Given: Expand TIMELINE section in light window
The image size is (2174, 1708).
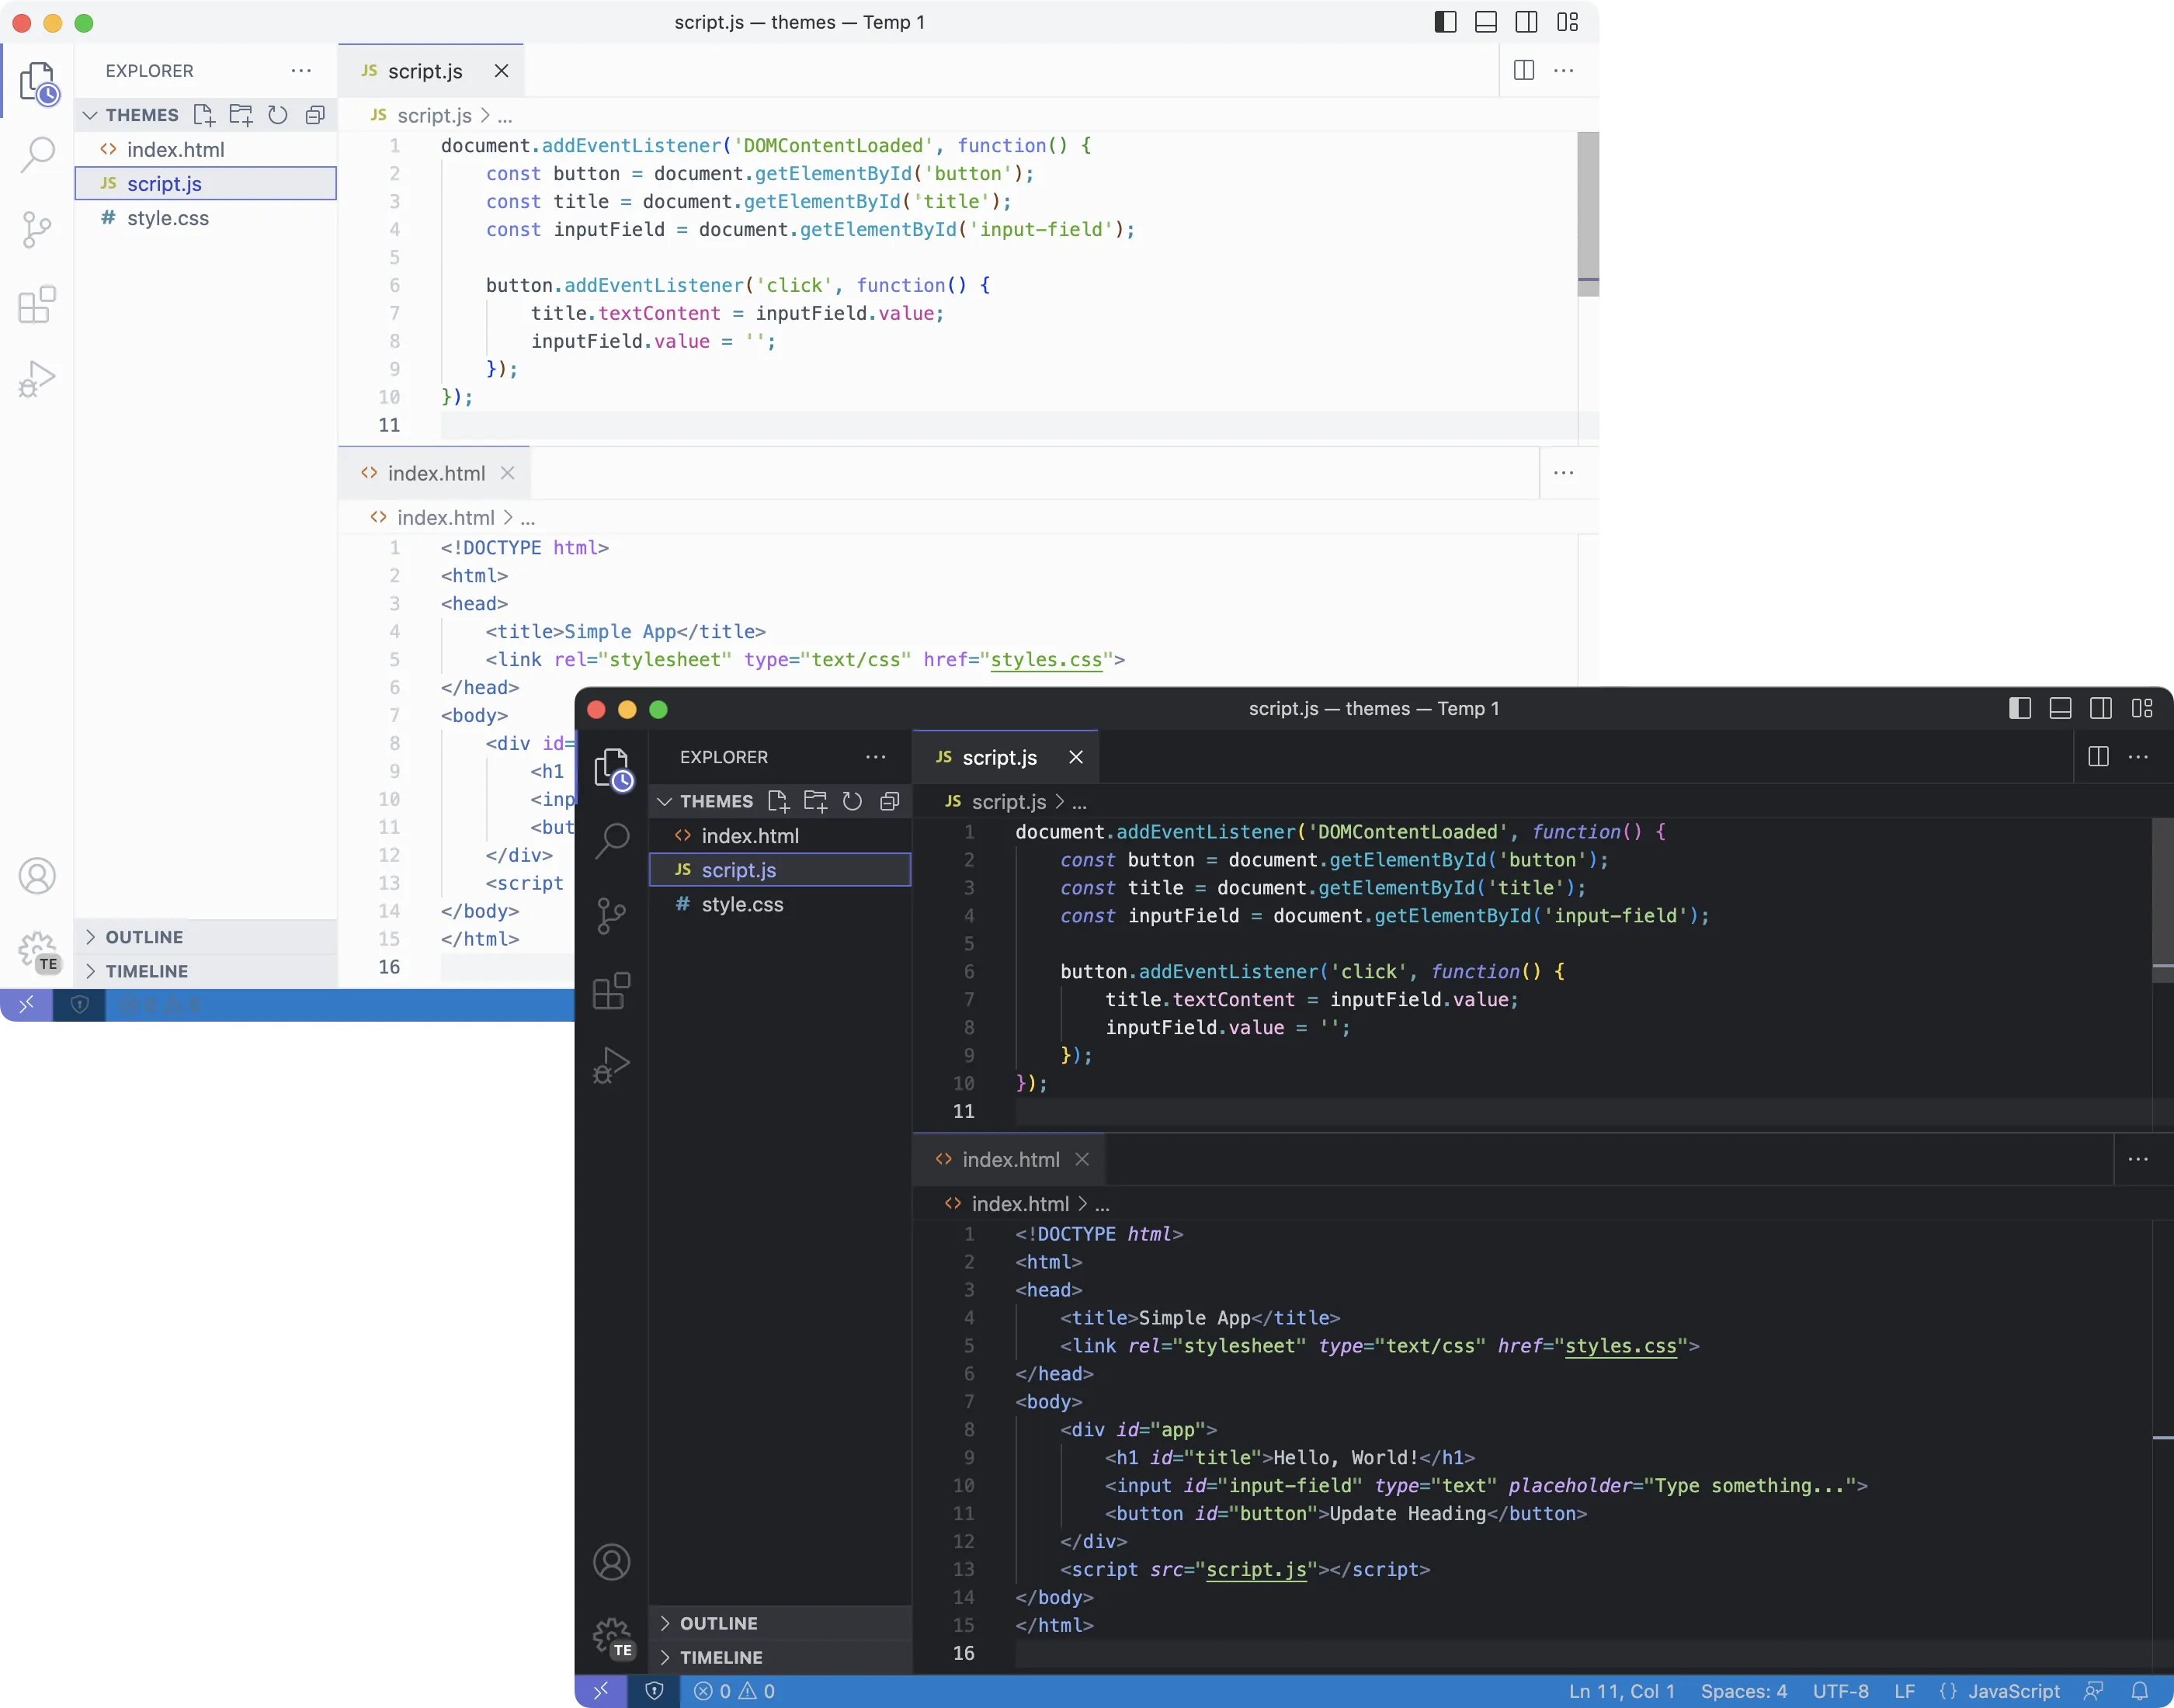Looking at the screenshot, I should pyautogui.click(x=146, y=971).
